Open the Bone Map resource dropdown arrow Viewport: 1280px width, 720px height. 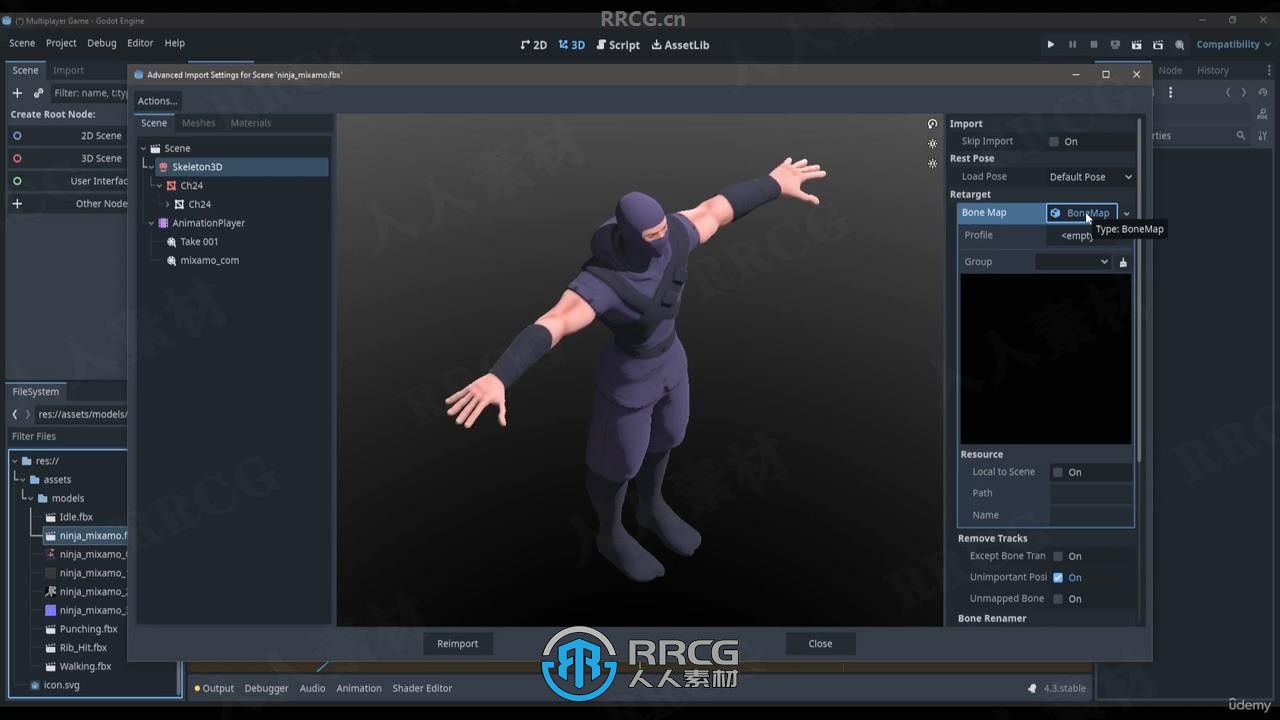click(1126, 213)
